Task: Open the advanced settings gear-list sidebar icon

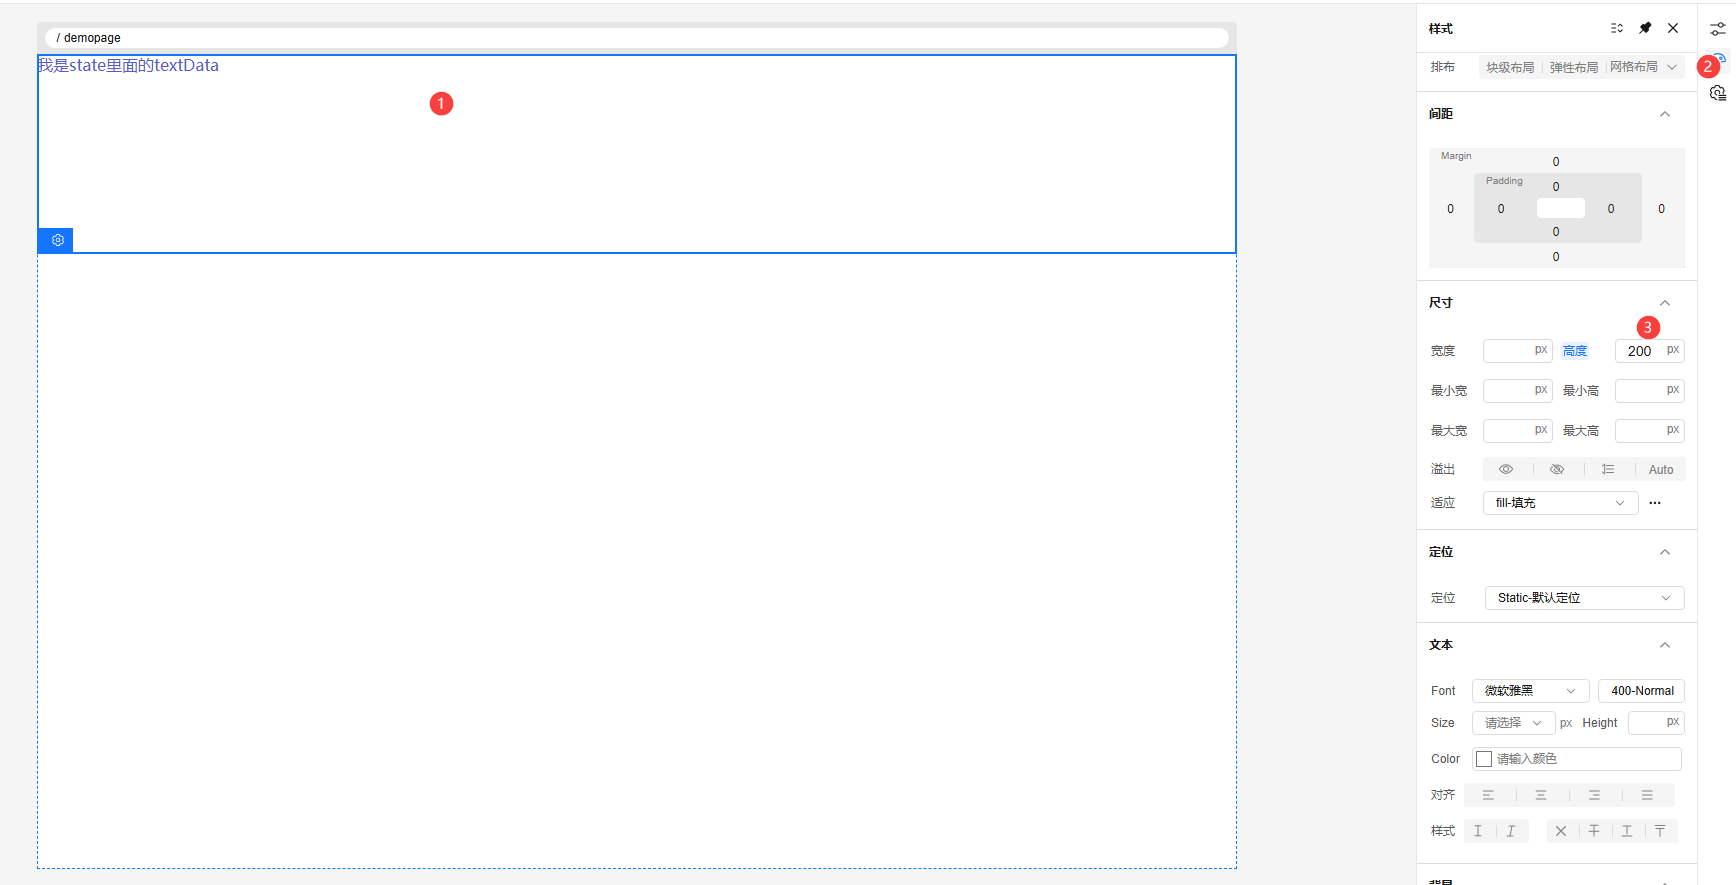Action: [x=1717, y=93]
